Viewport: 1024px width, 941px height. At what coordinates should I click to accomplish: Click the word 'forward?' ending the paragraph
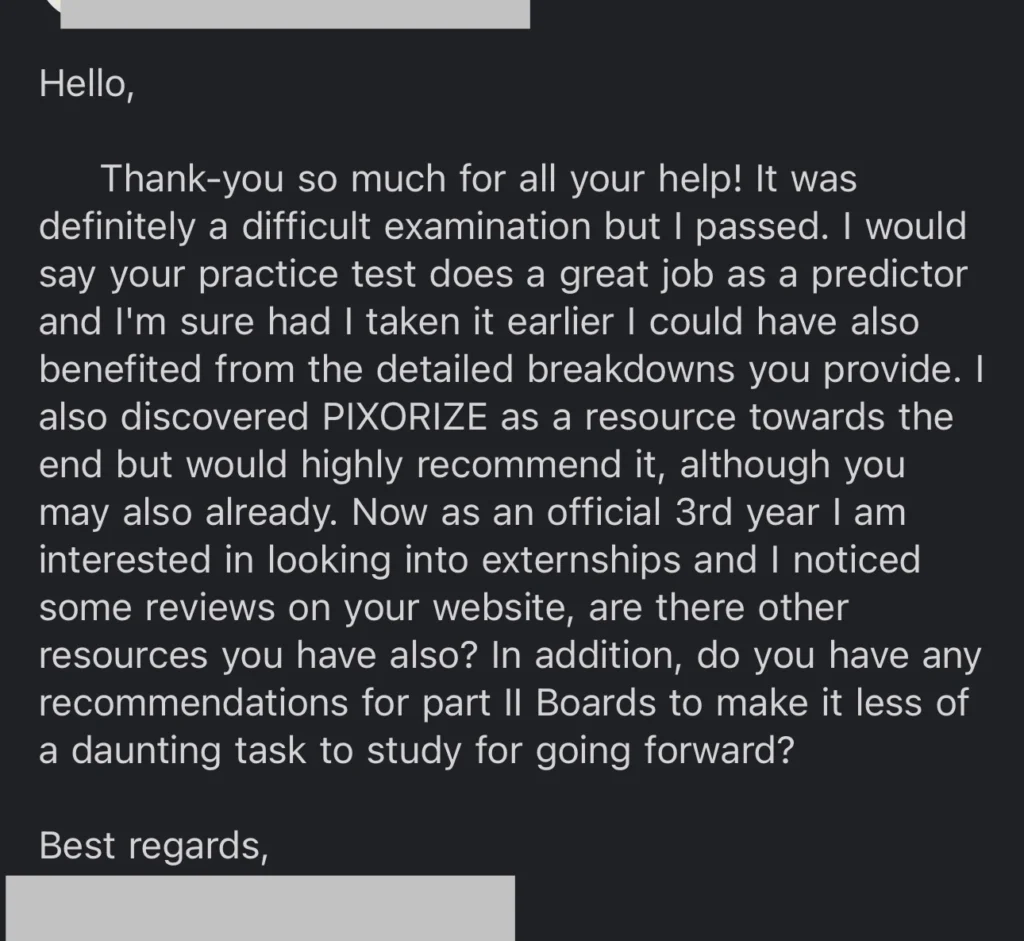(719, 751)
